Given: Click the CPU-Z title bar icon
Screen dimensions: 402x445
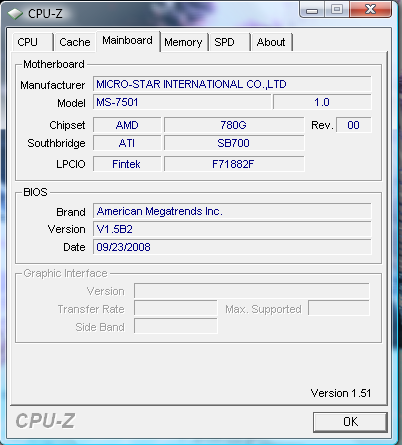Looking at the screenshot, I should [x=15, y=14].
